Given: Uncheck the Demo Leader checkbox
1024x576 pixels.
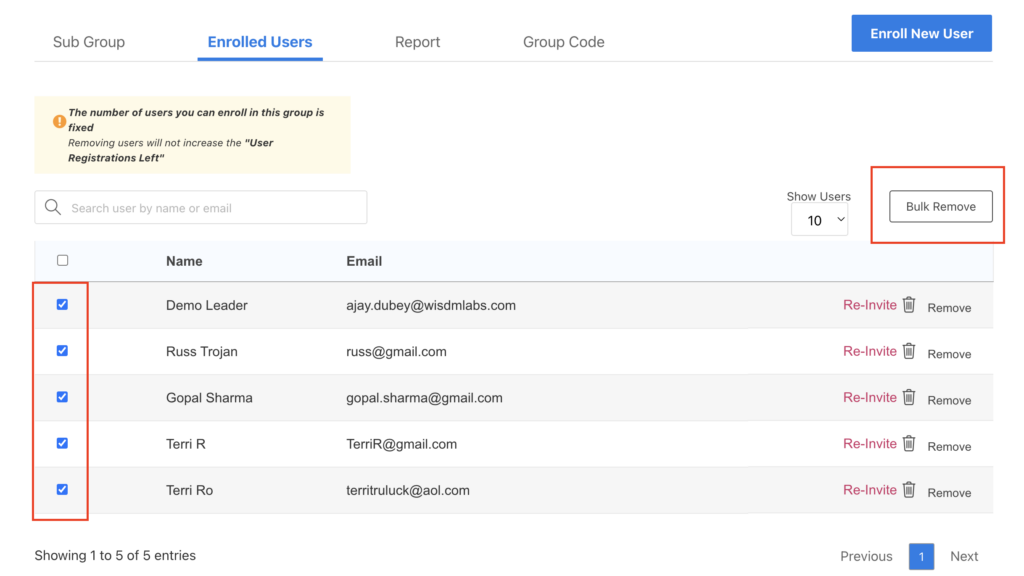Looking at the screenshot, I should click(x=62, y=304).
